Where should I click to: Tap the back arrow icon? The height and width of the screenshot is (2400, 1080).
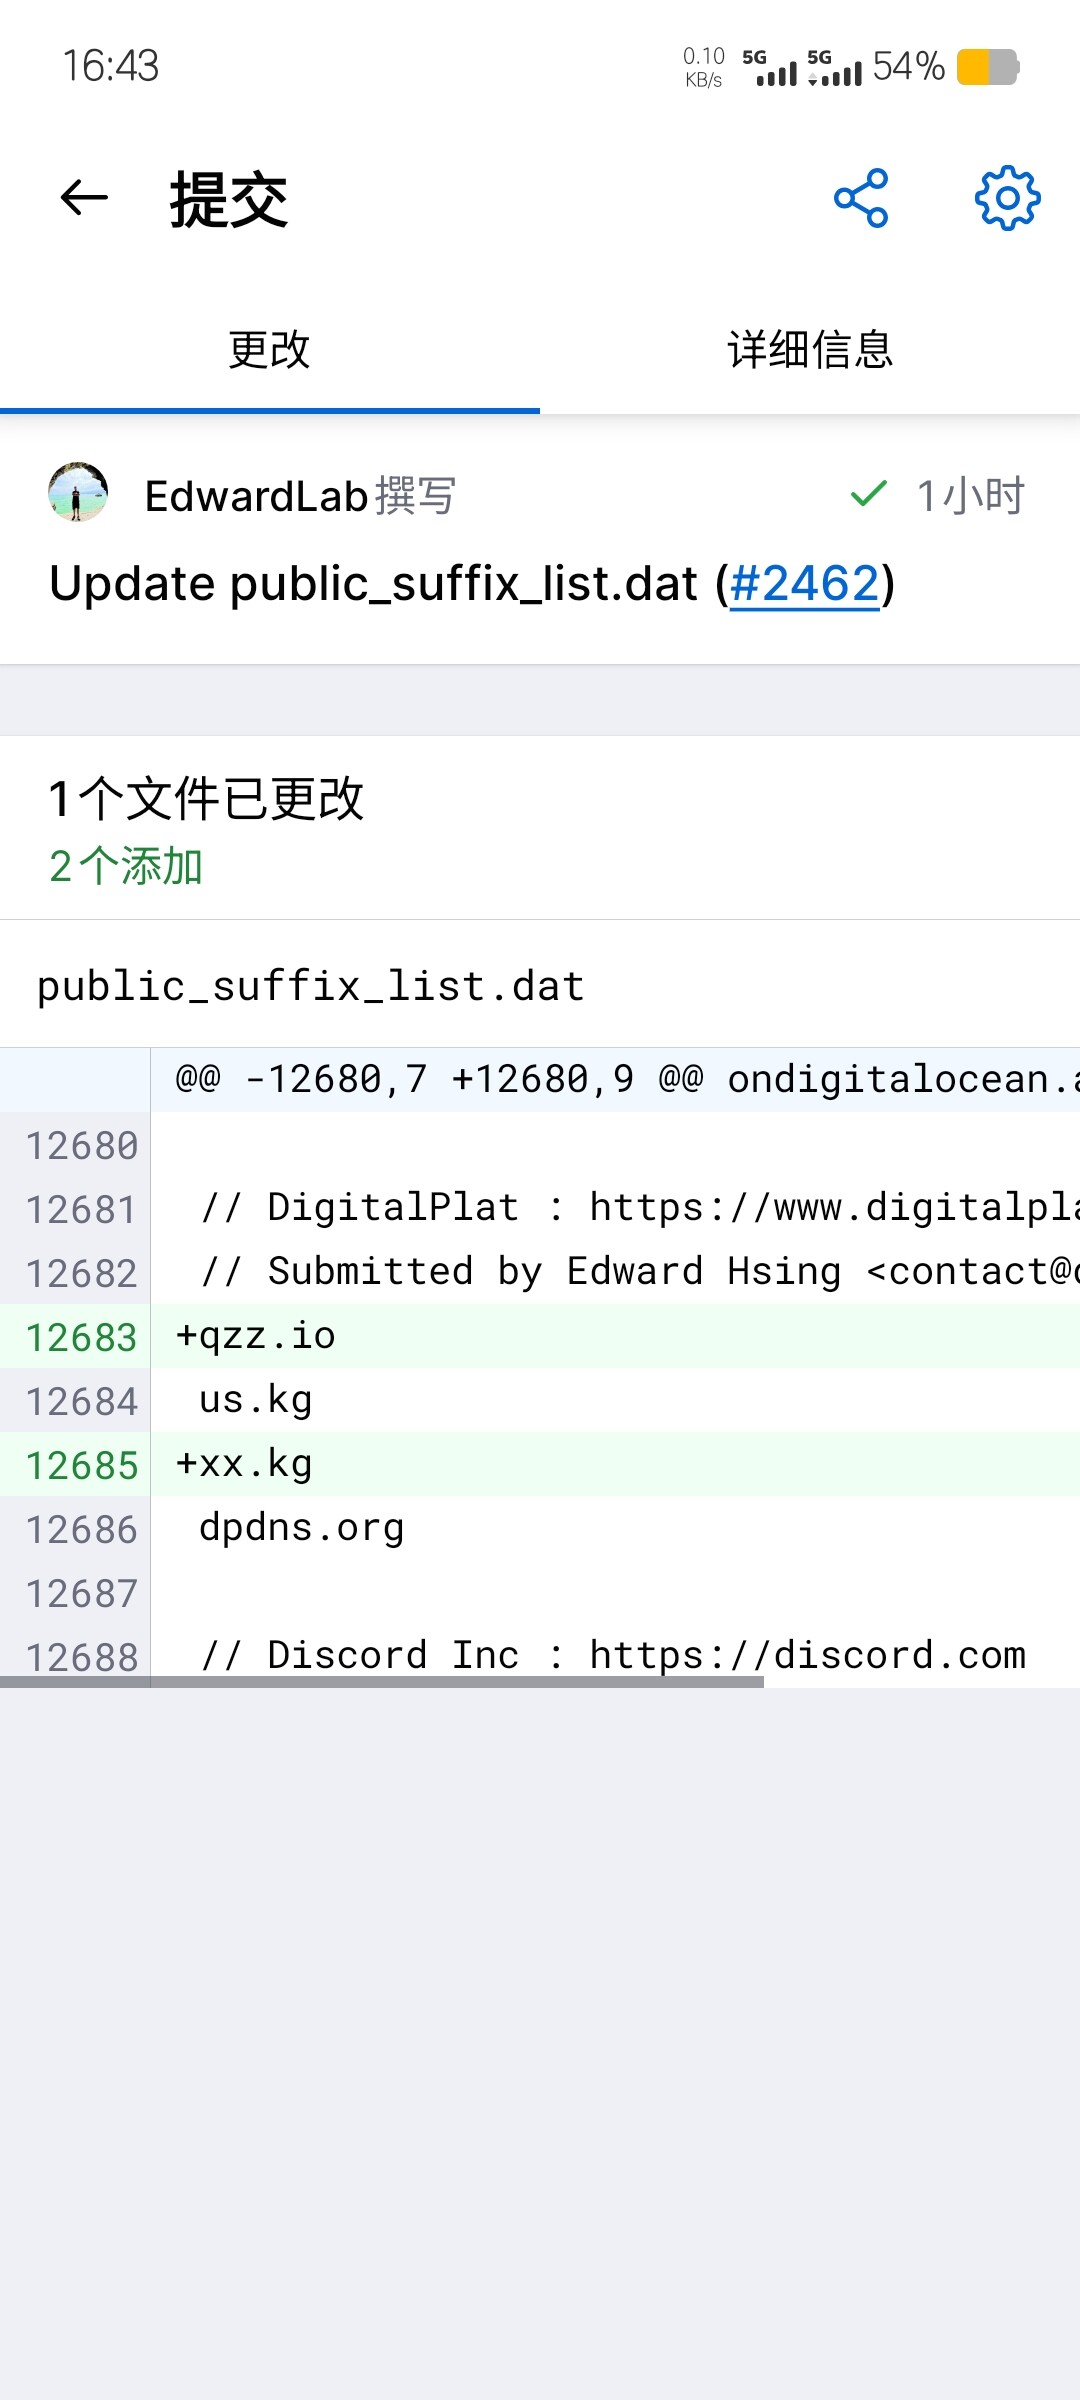(84, 198)
